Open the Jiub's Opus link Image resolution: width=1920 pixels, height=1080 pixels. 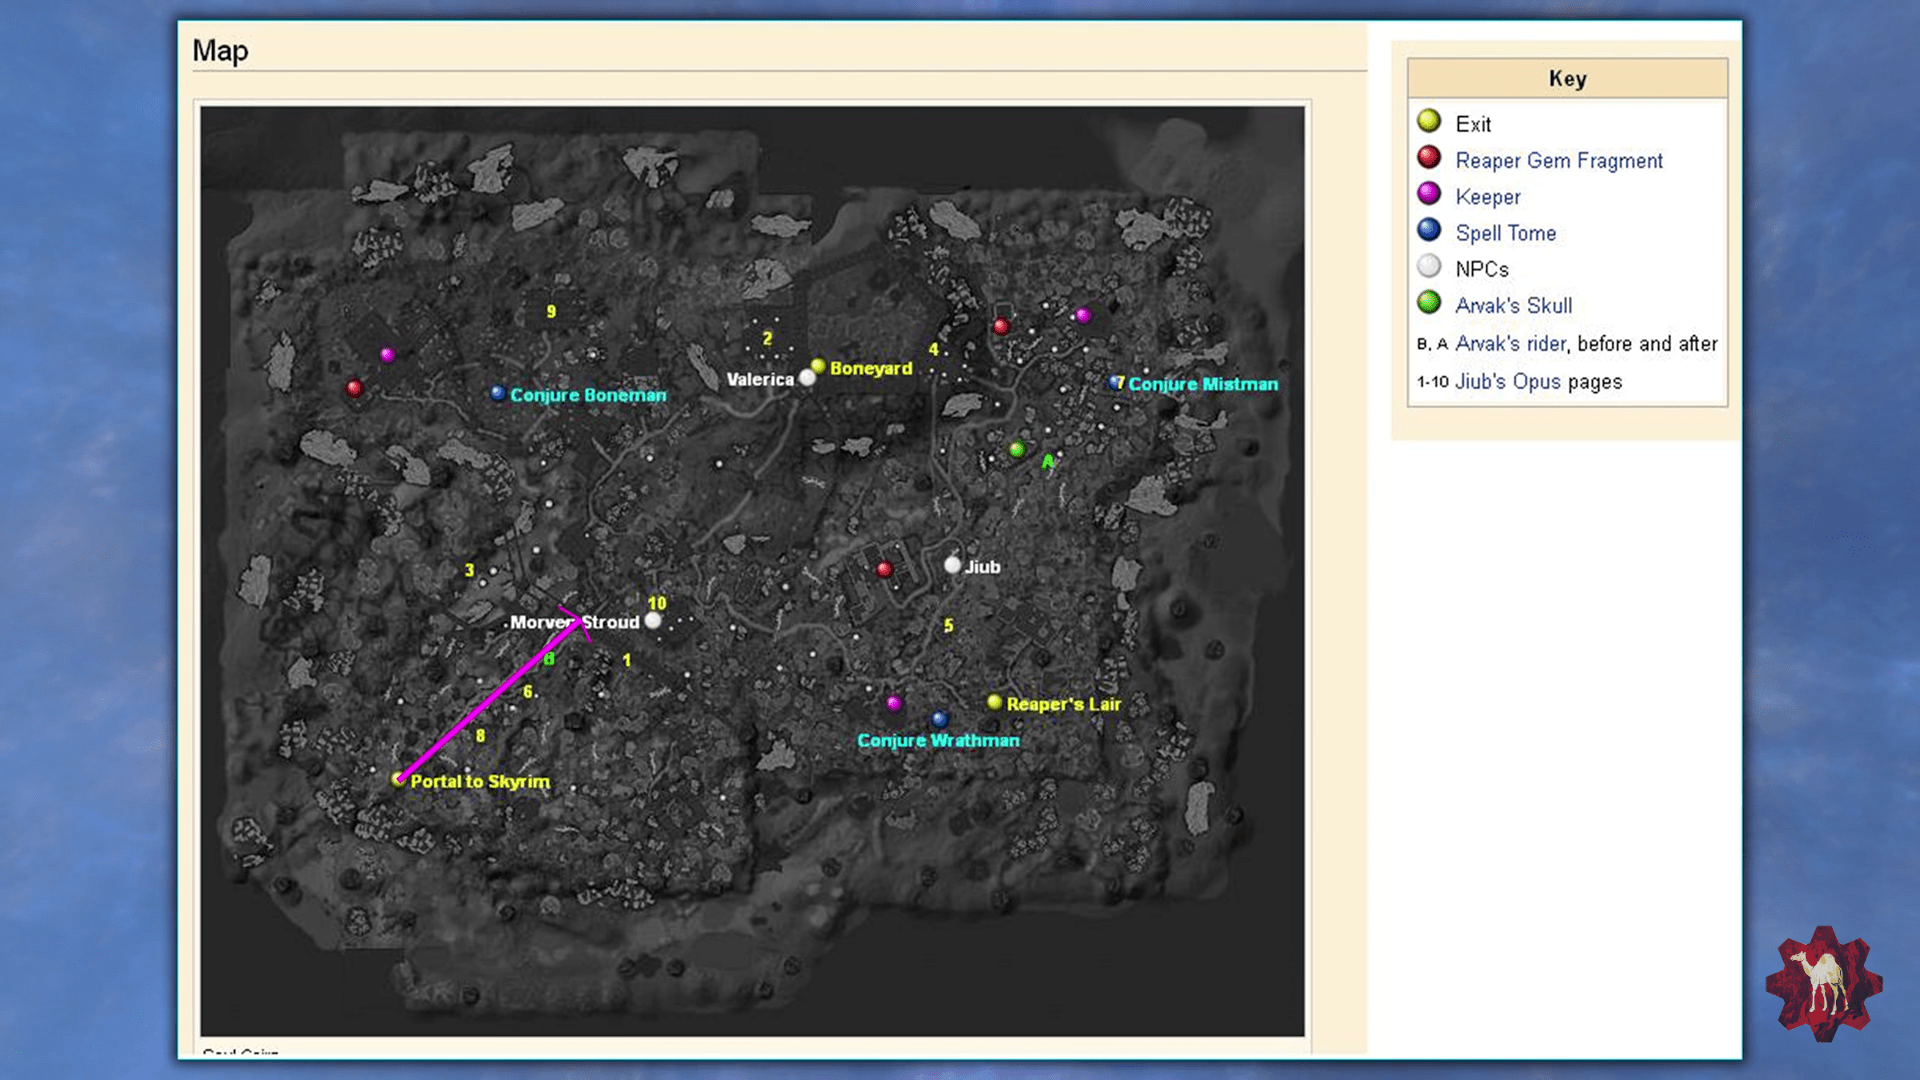(1507, 381)
